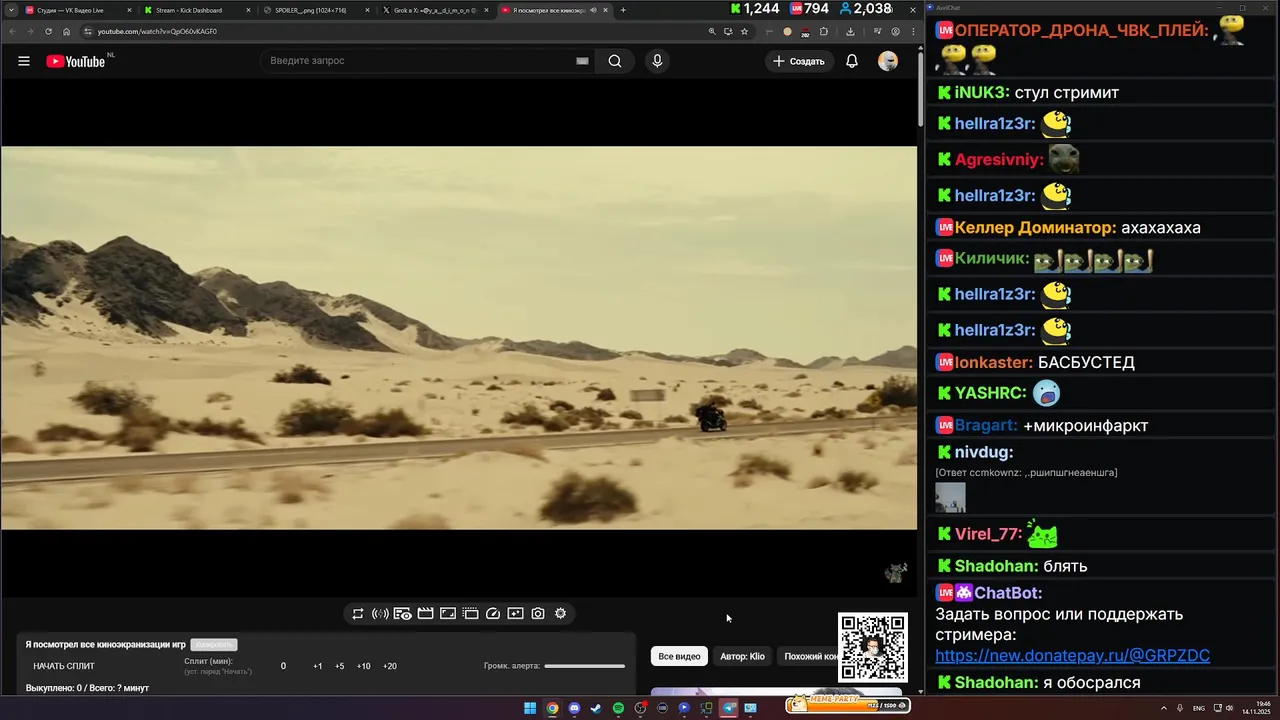Go to the YouTube home logo
The width and height of the screenshot is (1280, 720).
point(76,61)
